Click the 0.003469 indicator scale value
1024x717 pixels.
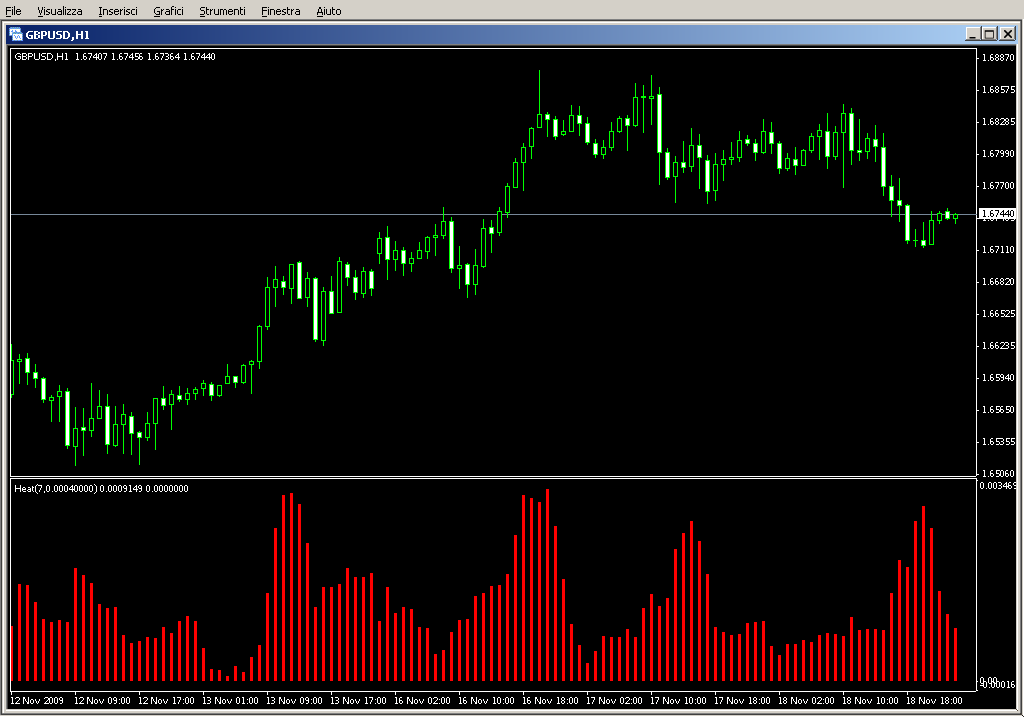pyautogui.click(x=997, y=486)
